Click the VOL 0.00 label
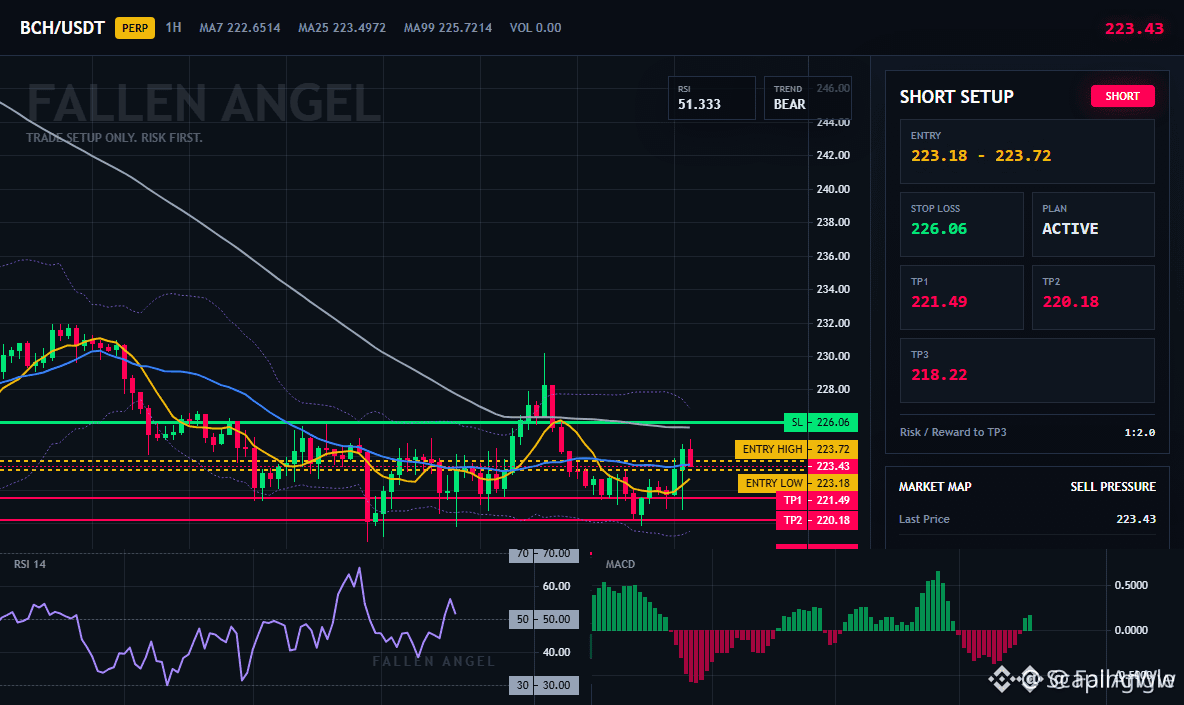This screenshot has height=705, width=1184. (x=535, y=28)
